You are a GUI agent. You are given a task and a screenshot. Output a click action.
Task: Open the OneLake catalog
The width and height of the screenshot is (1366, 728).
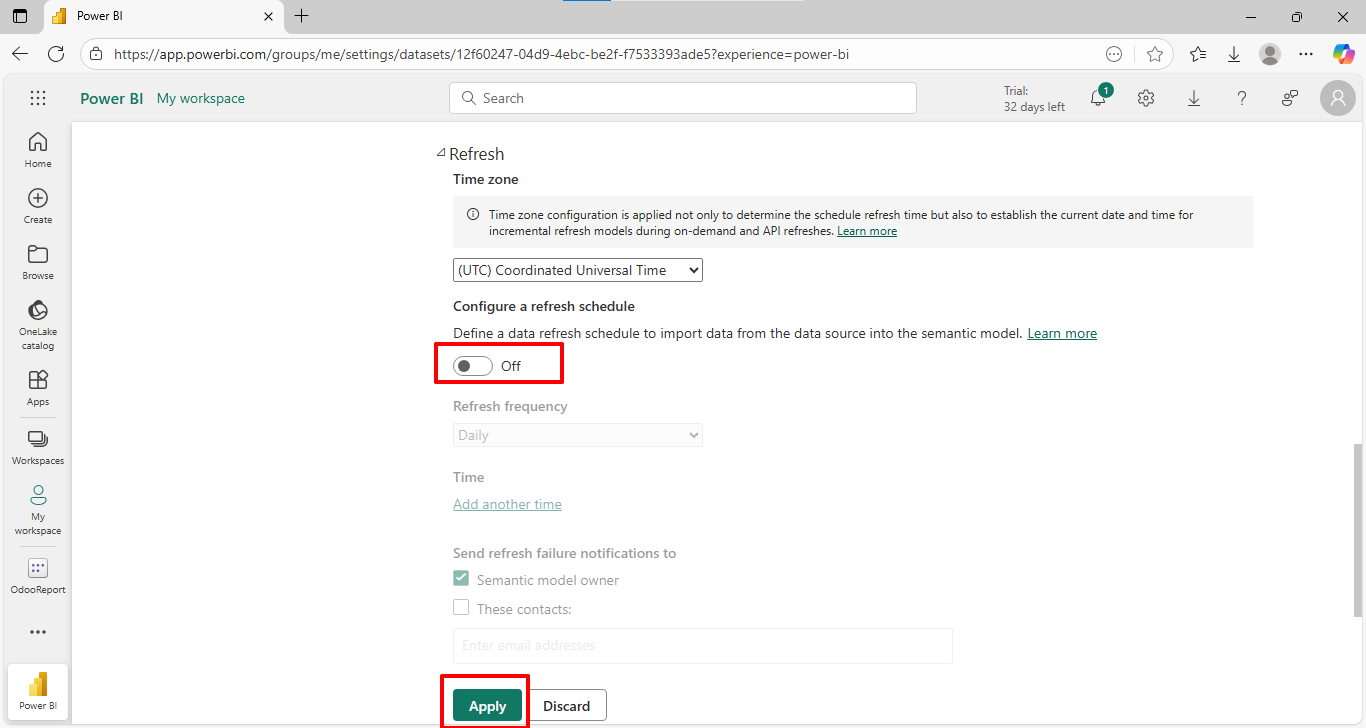[x=38, y=324]
